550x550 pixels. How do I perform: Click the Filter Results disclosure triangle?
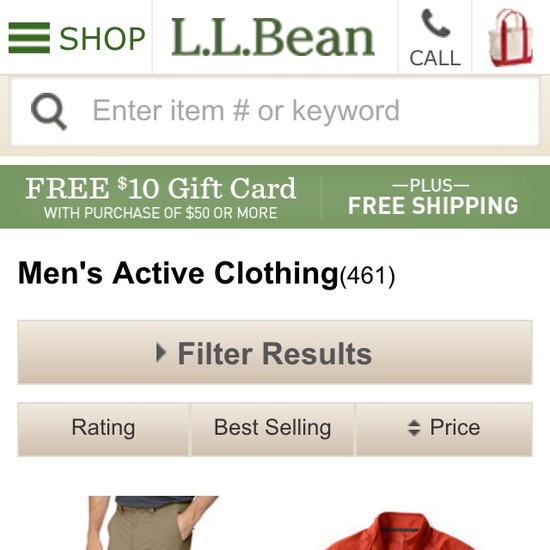[161, 353]
